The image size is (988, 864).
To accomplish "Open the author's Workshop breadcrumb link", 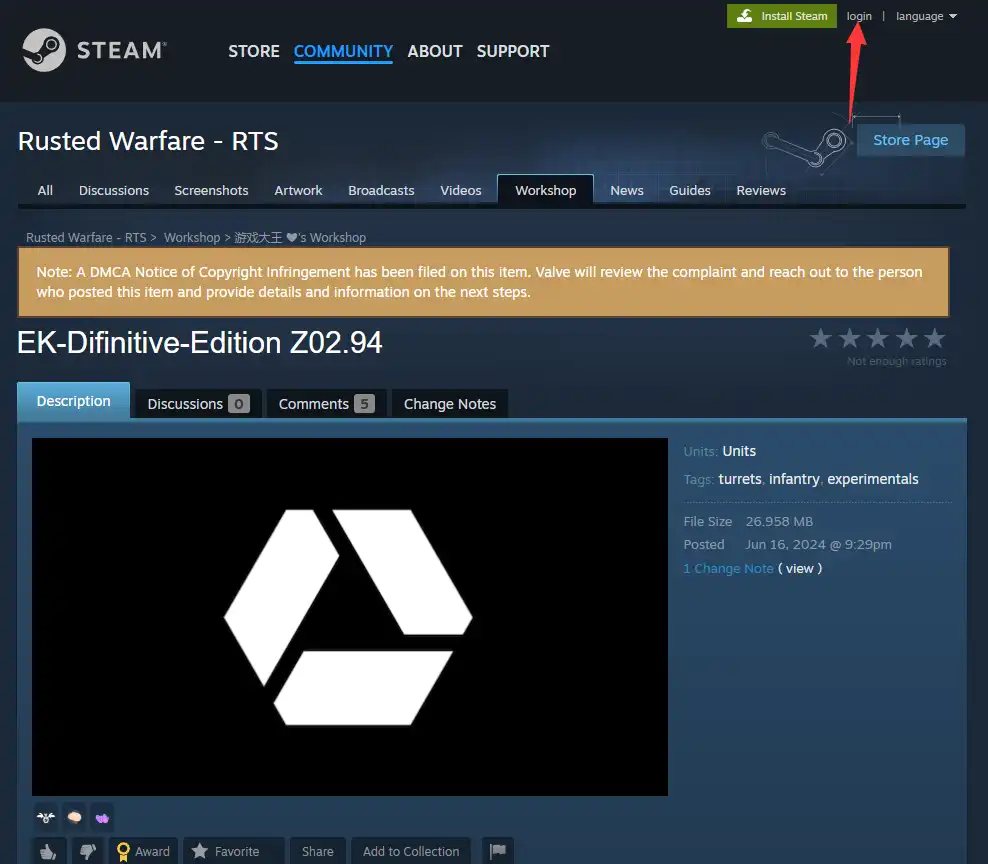I will (300, 238).
